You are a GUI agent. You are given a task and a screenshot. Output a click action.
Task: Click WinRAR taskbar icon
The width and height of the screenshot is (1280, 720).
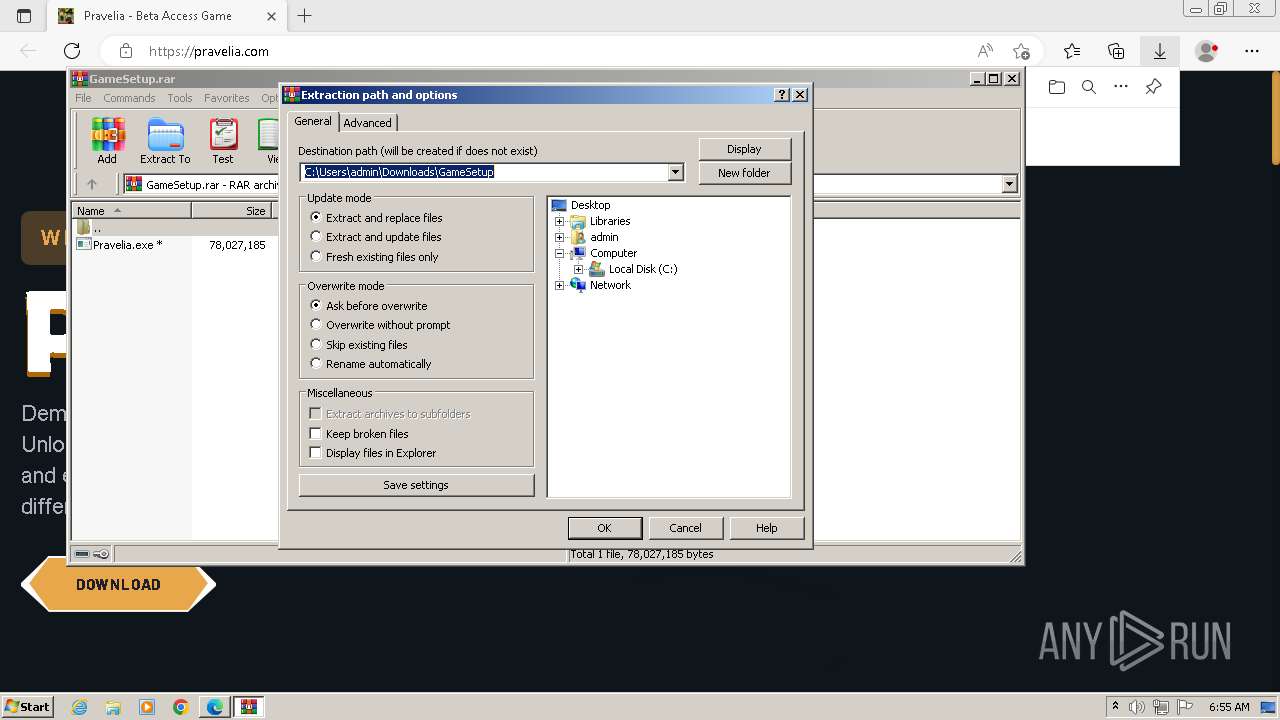click(248, 707)
